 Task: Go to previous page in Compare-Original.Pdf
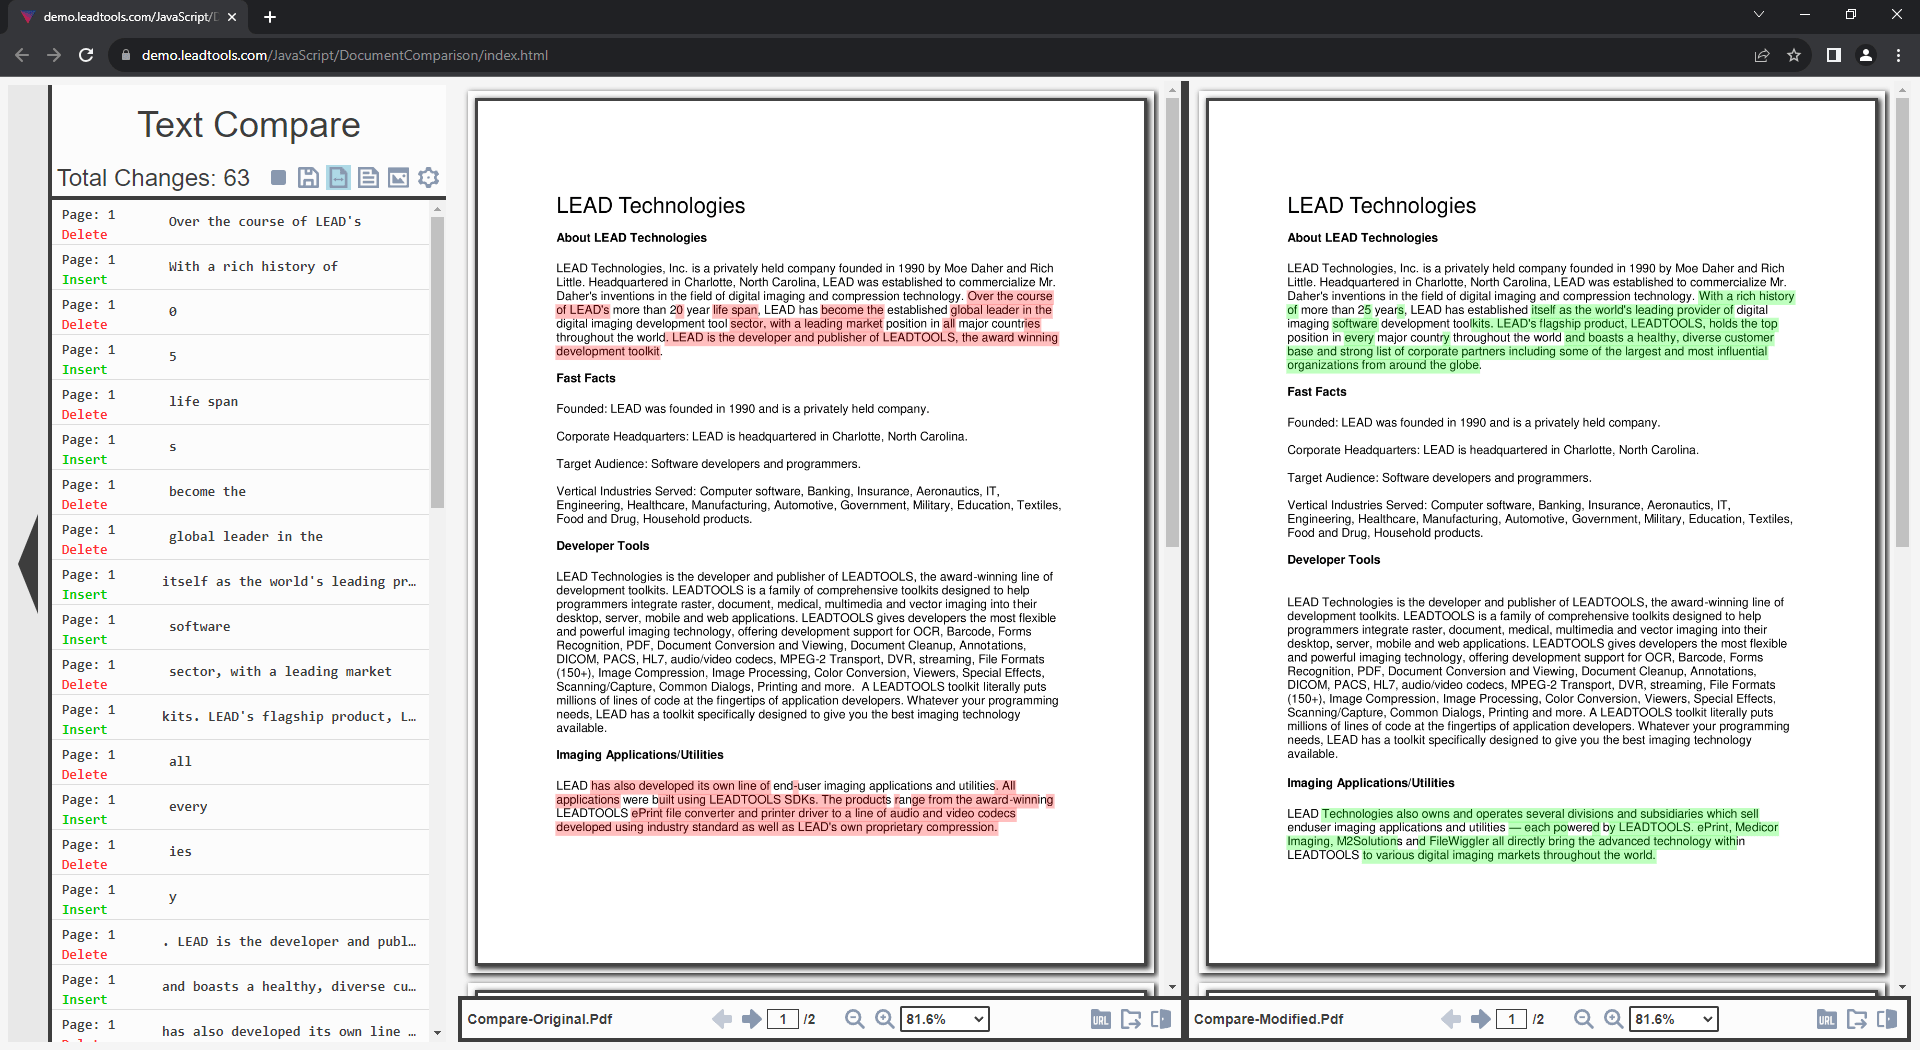click(x=722, y=1019)
